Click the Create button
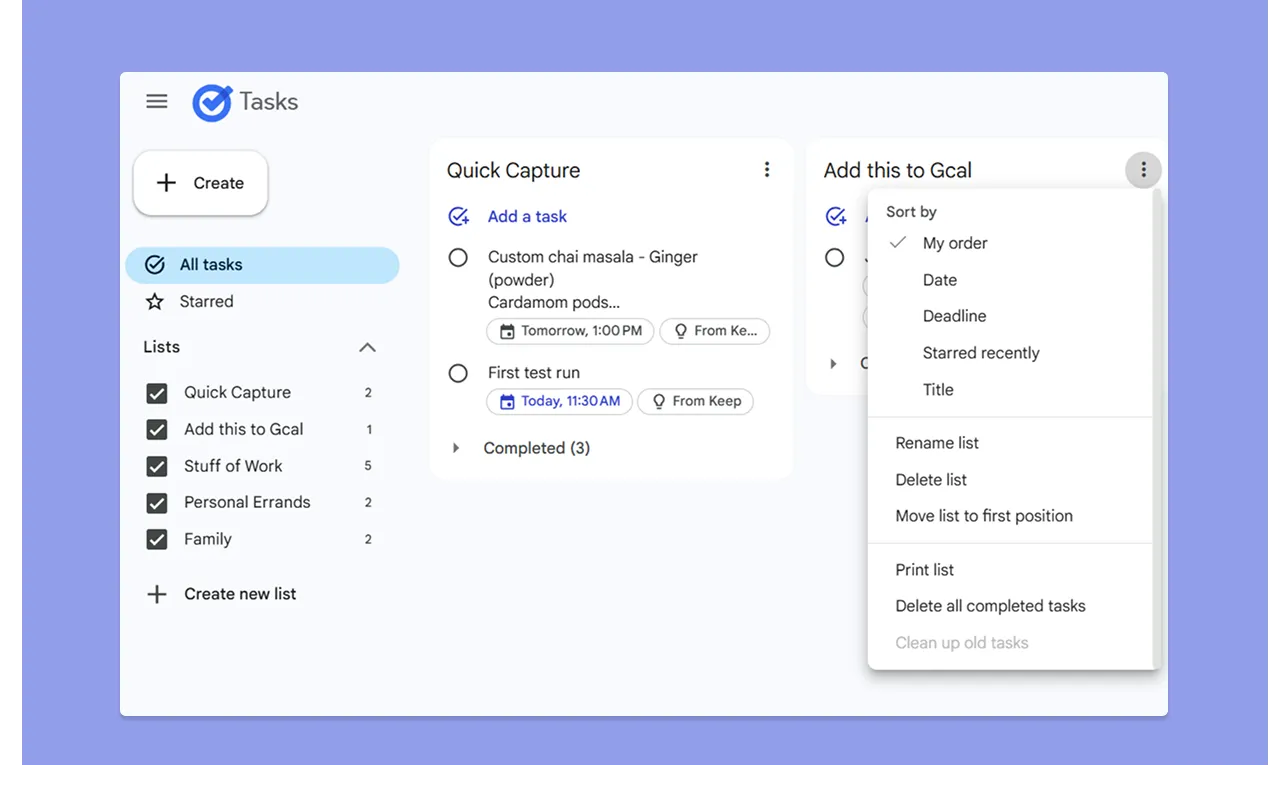This screenshot has width=1288, height=788. 200,182
